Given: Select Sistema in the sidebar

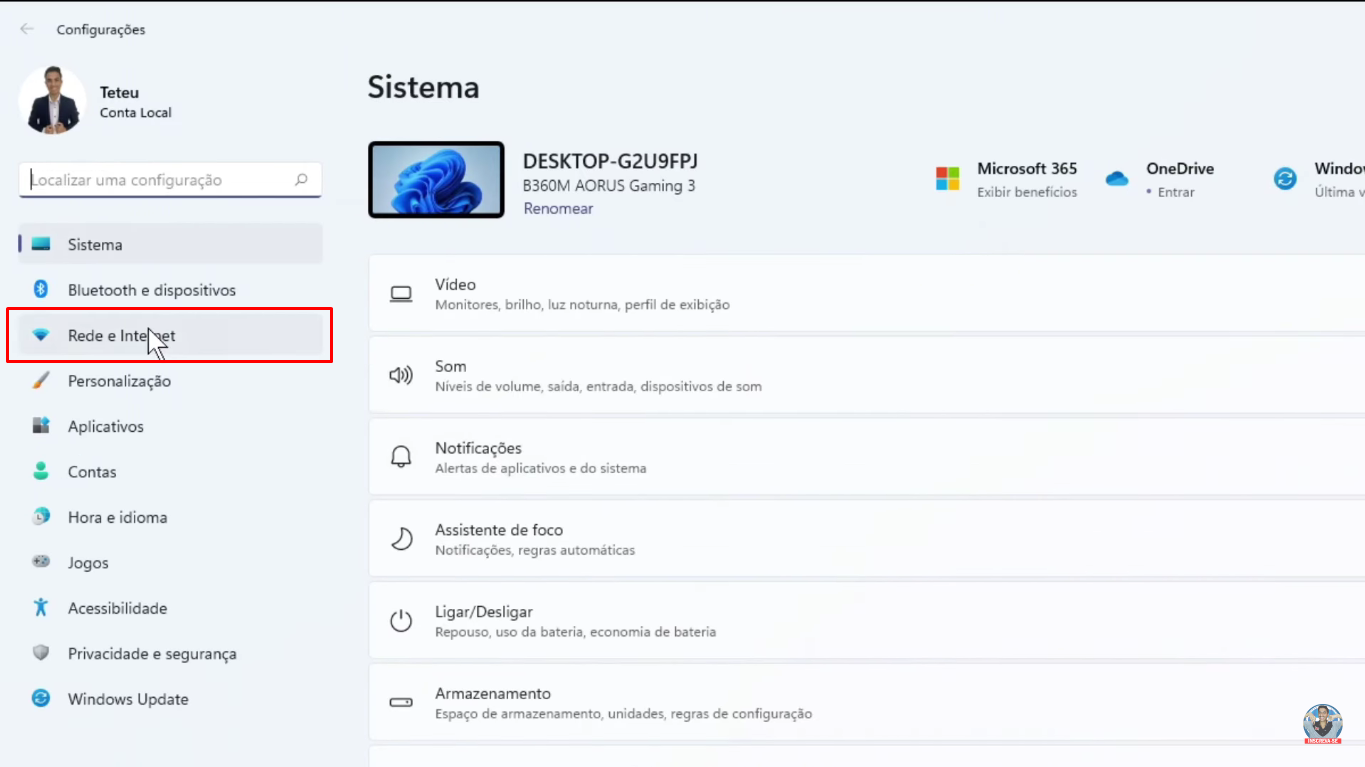Looking at the screenshot, I should pos(95,245).
